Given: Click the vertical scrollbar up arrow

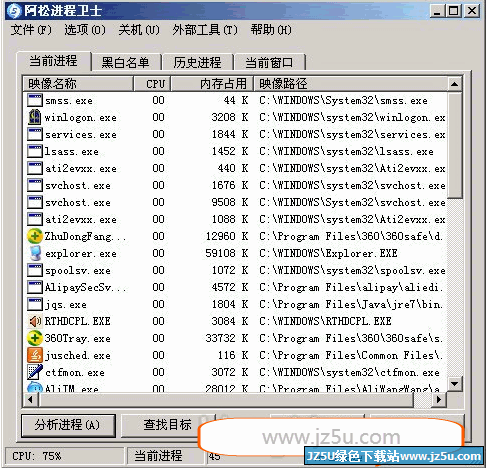Looking at the screenshot, I should coord(454,84).
